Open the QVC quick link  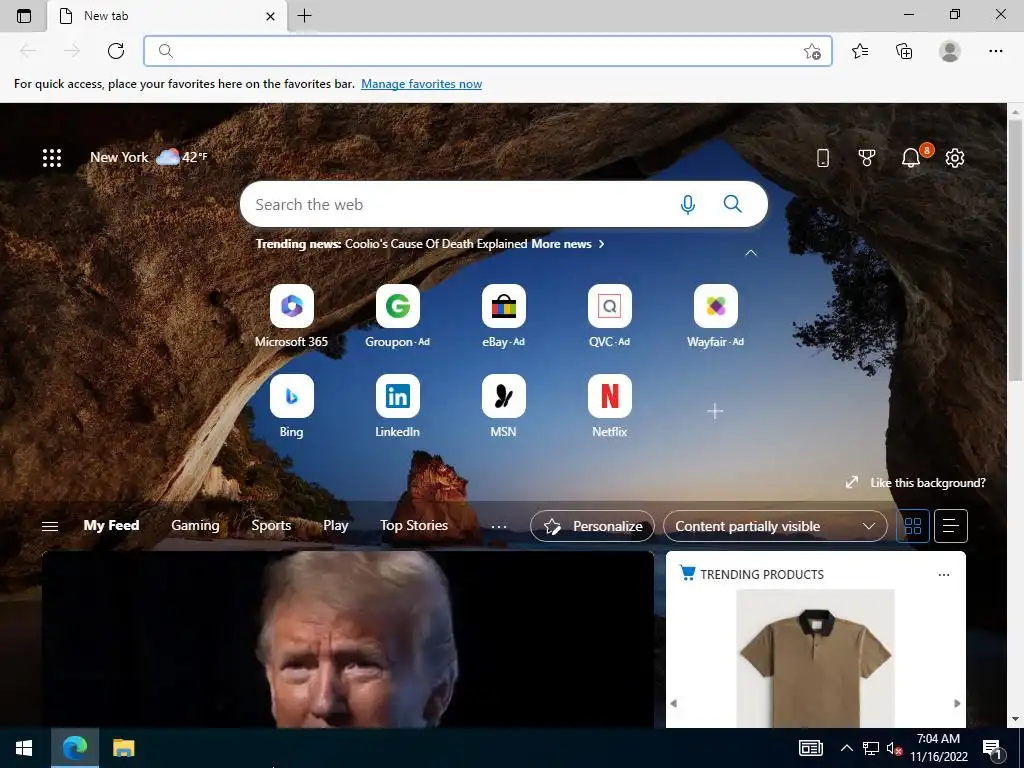[609, 317]
